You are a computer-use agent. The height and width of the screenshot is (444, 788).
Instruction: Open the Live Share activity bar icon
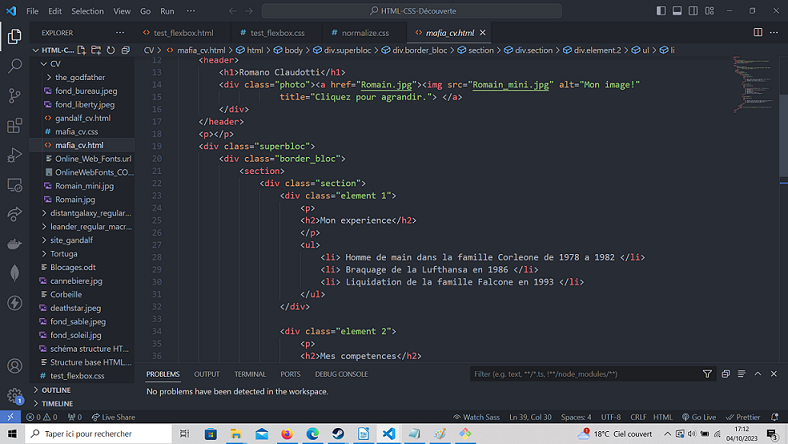pos(15,214)
